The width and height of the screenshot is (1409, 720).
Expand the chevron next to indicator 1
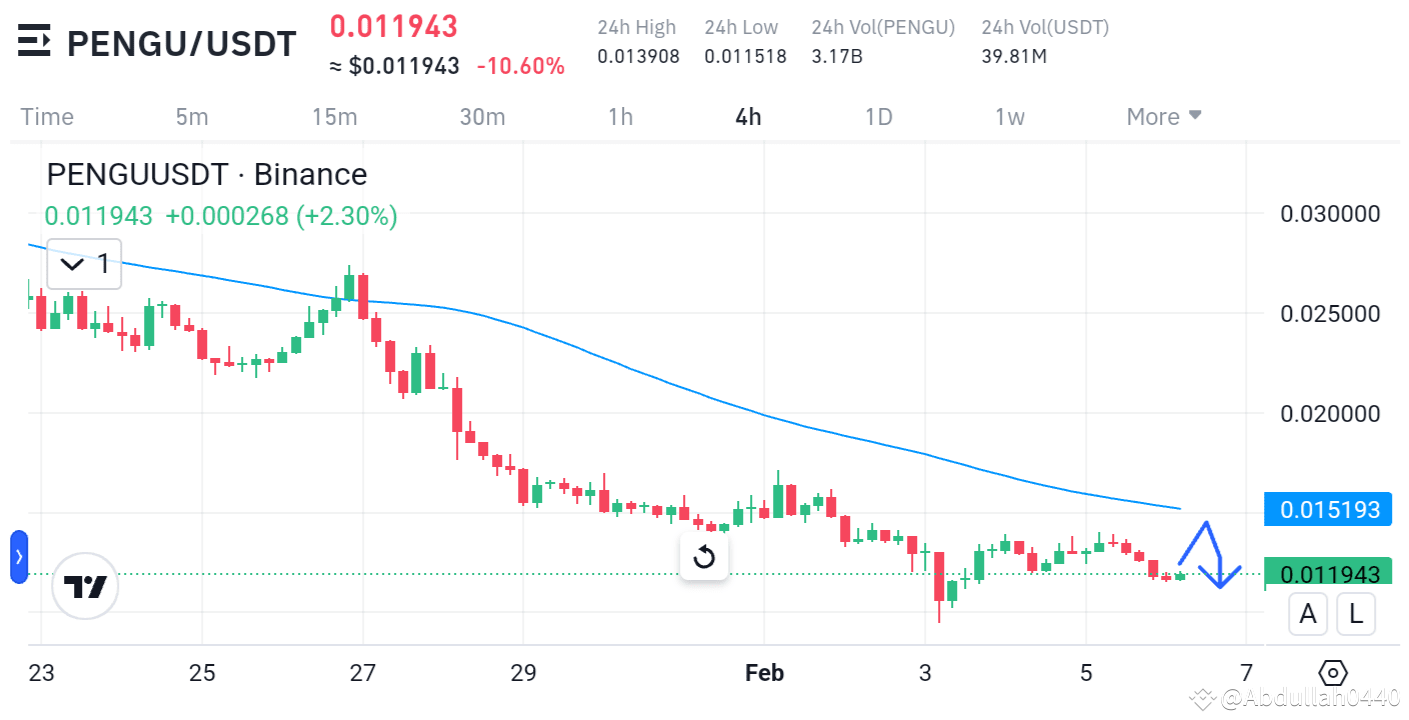70,264
